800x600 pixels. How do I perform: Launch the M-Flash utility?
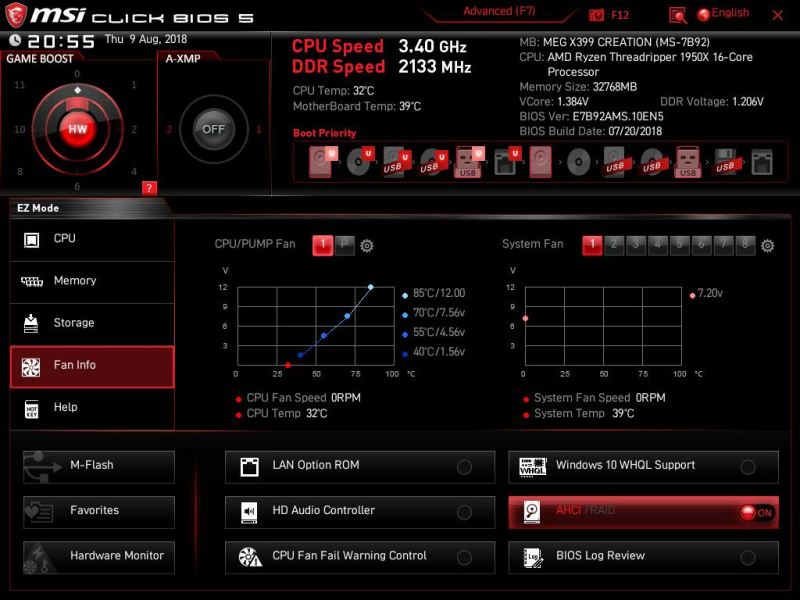pos(98,465)
